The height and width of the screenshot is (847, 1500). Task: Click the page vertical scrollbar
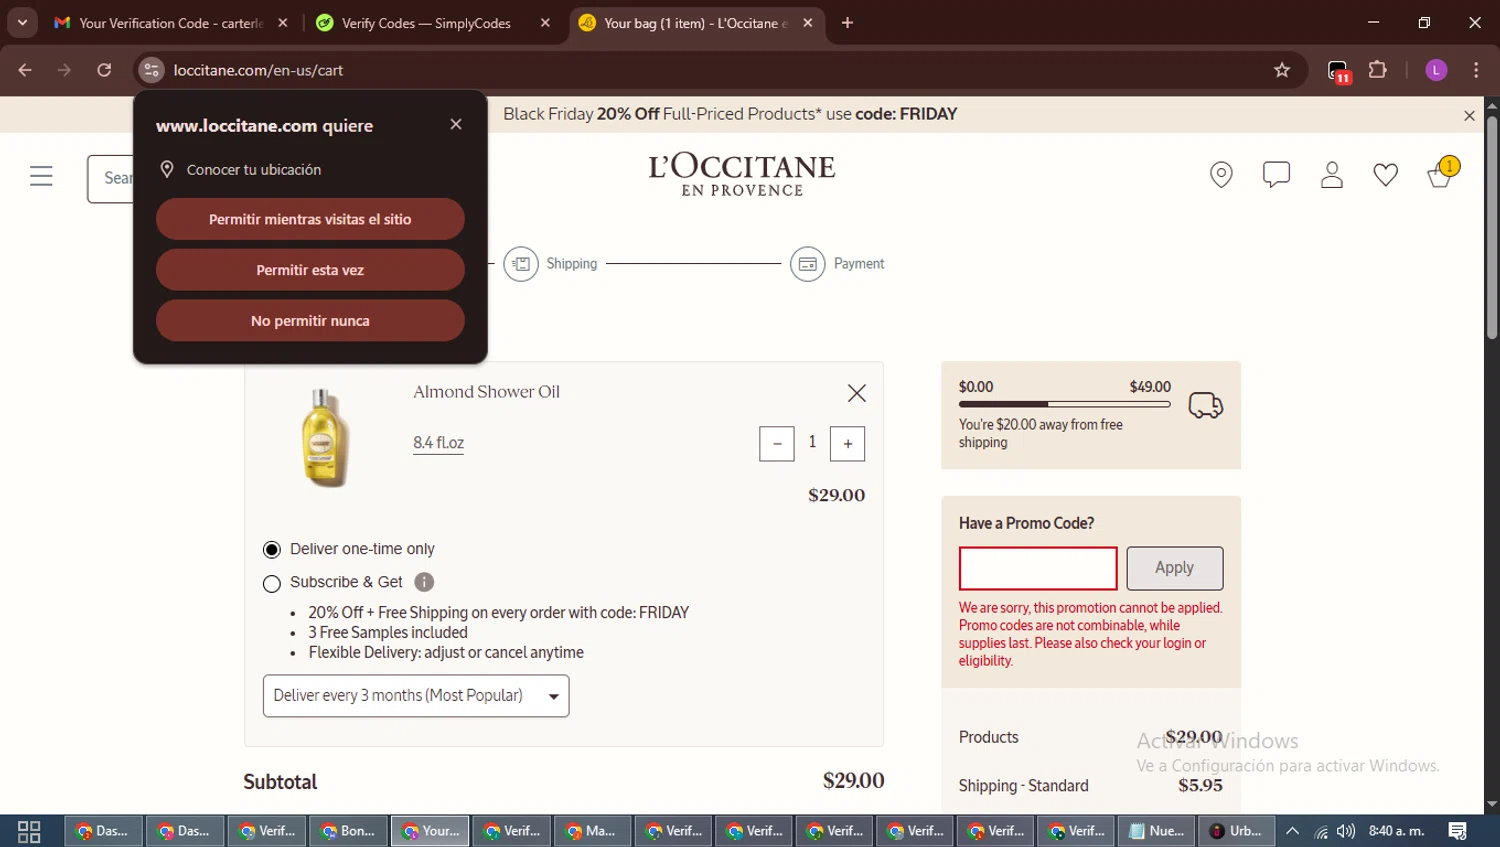click(x=1491, y=227)
